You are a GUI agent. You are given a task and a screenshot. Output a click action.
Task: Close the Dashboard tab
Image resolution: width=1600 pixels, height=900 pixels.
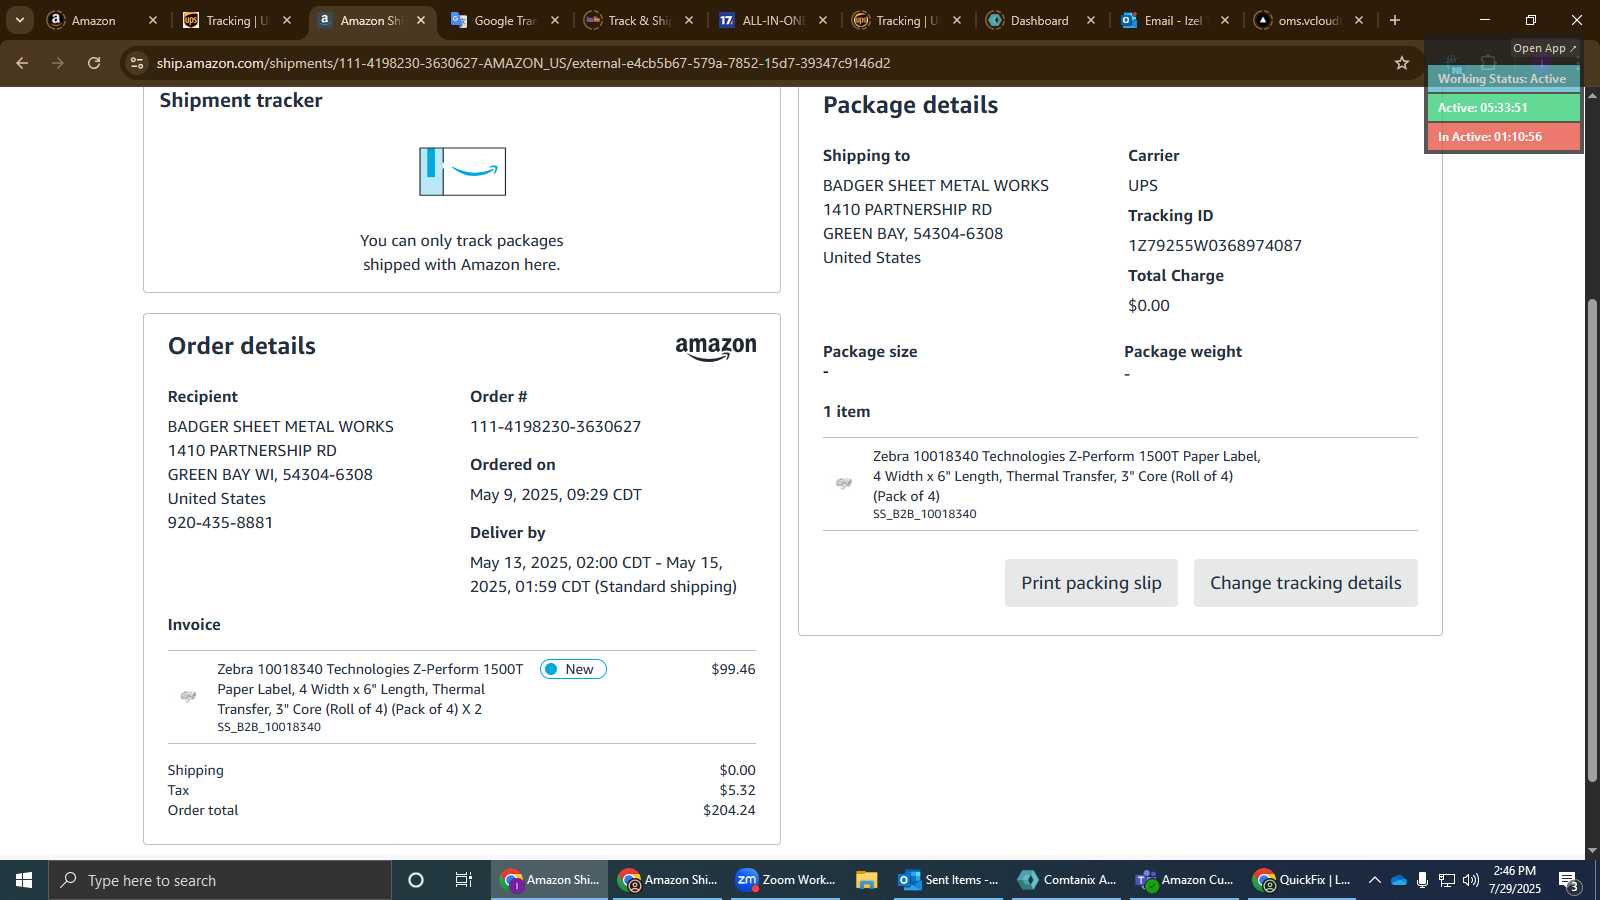(x=1091, y=20)
